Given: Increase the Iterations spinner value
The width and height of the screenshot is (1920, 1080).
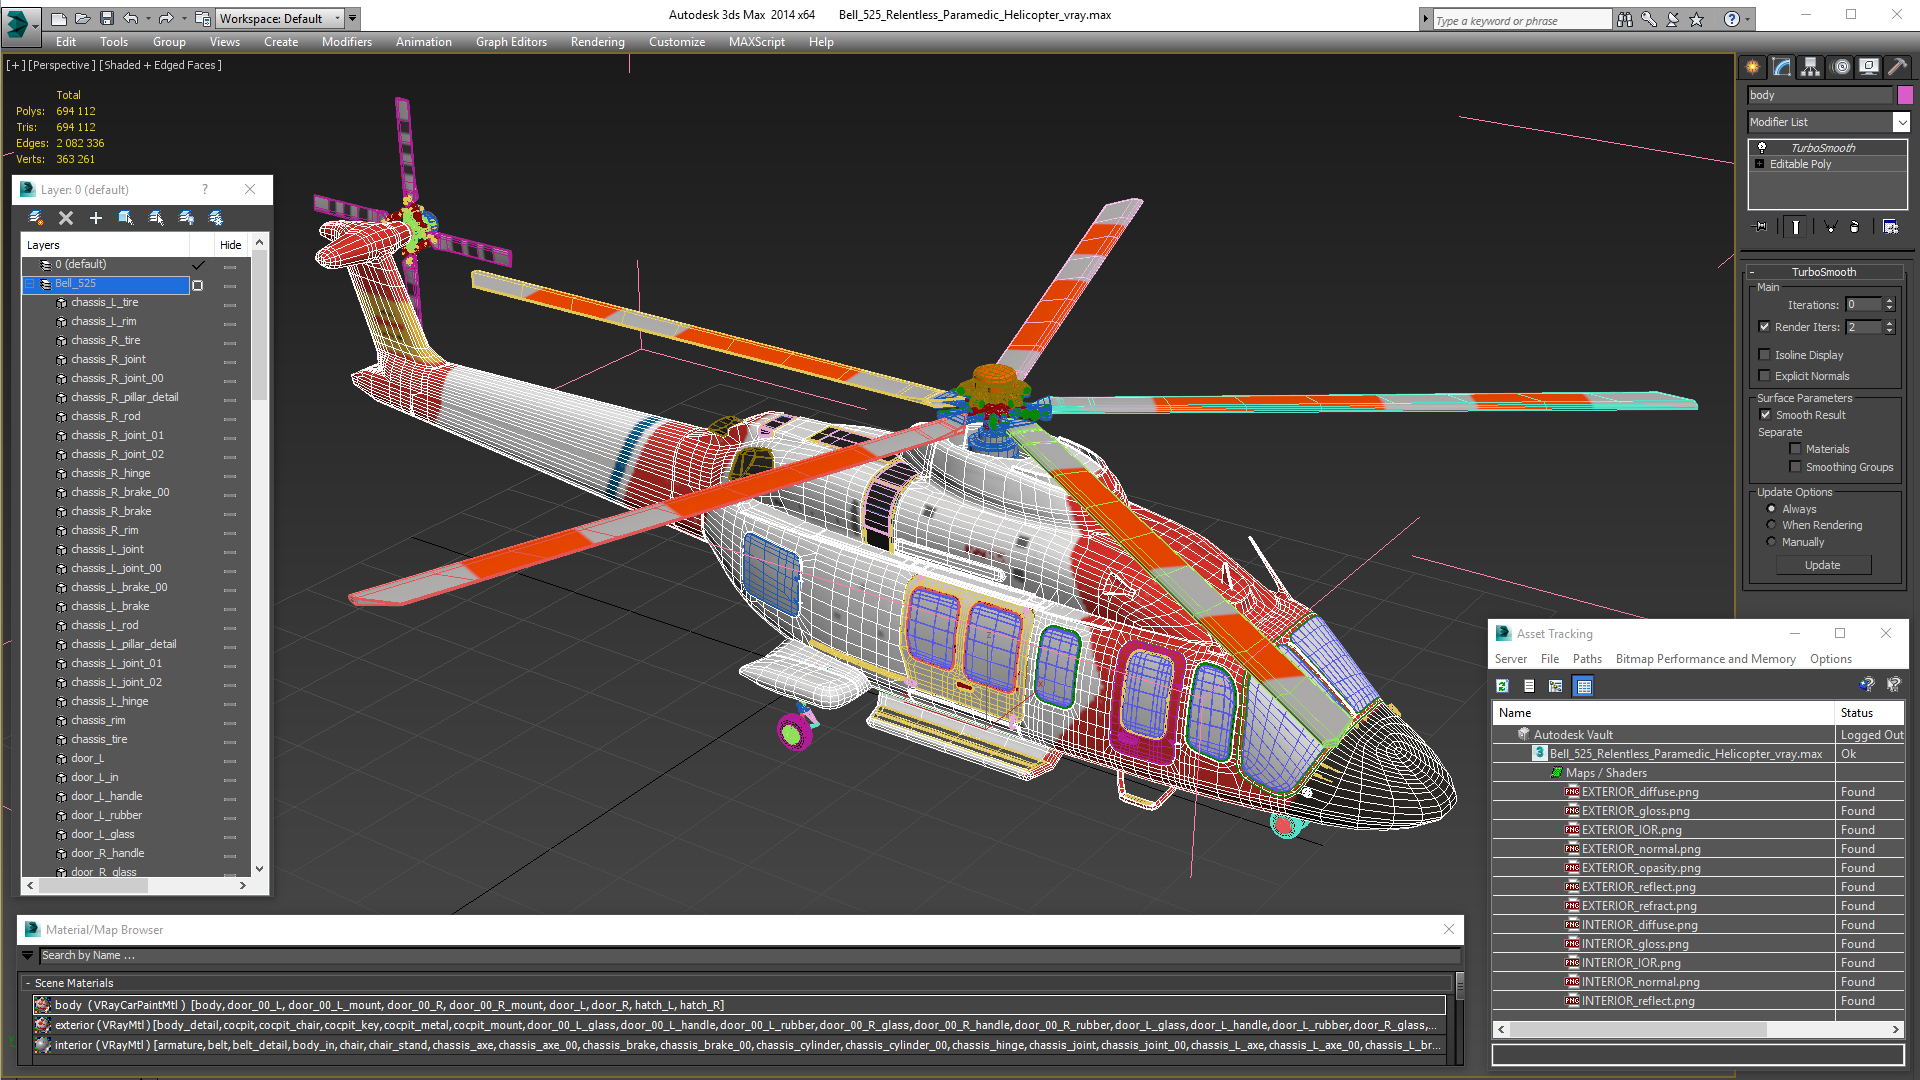Looking at the screenshot, I should tap(1889, 301).
